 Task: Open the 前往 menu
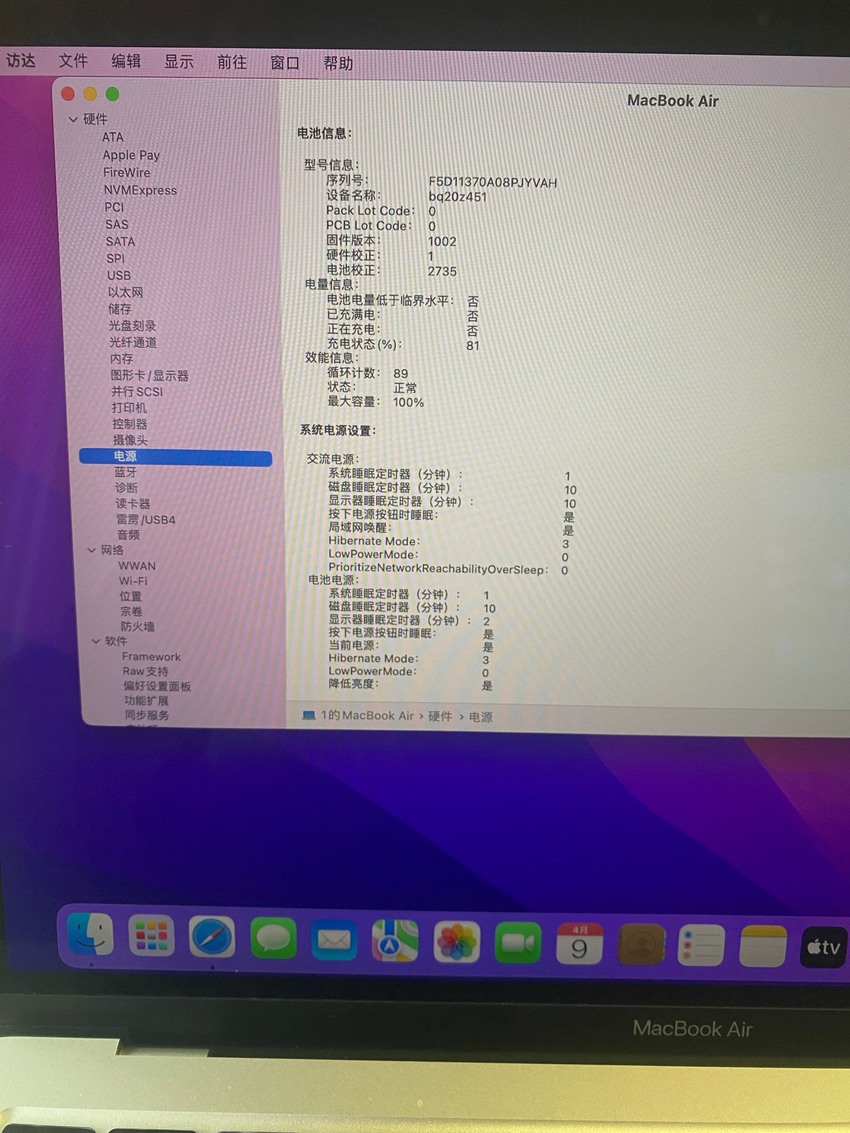point(232,63)
